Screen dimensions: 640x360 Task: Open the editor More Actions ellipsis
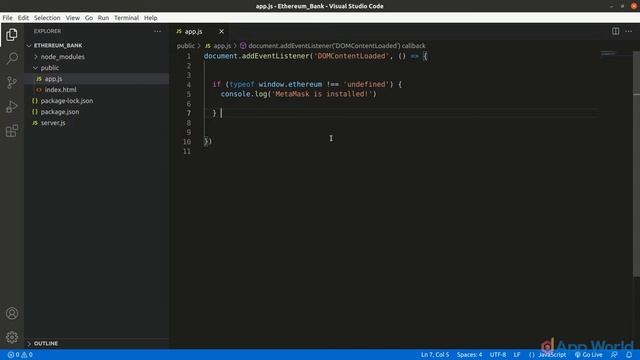click(x=628, y=31)
